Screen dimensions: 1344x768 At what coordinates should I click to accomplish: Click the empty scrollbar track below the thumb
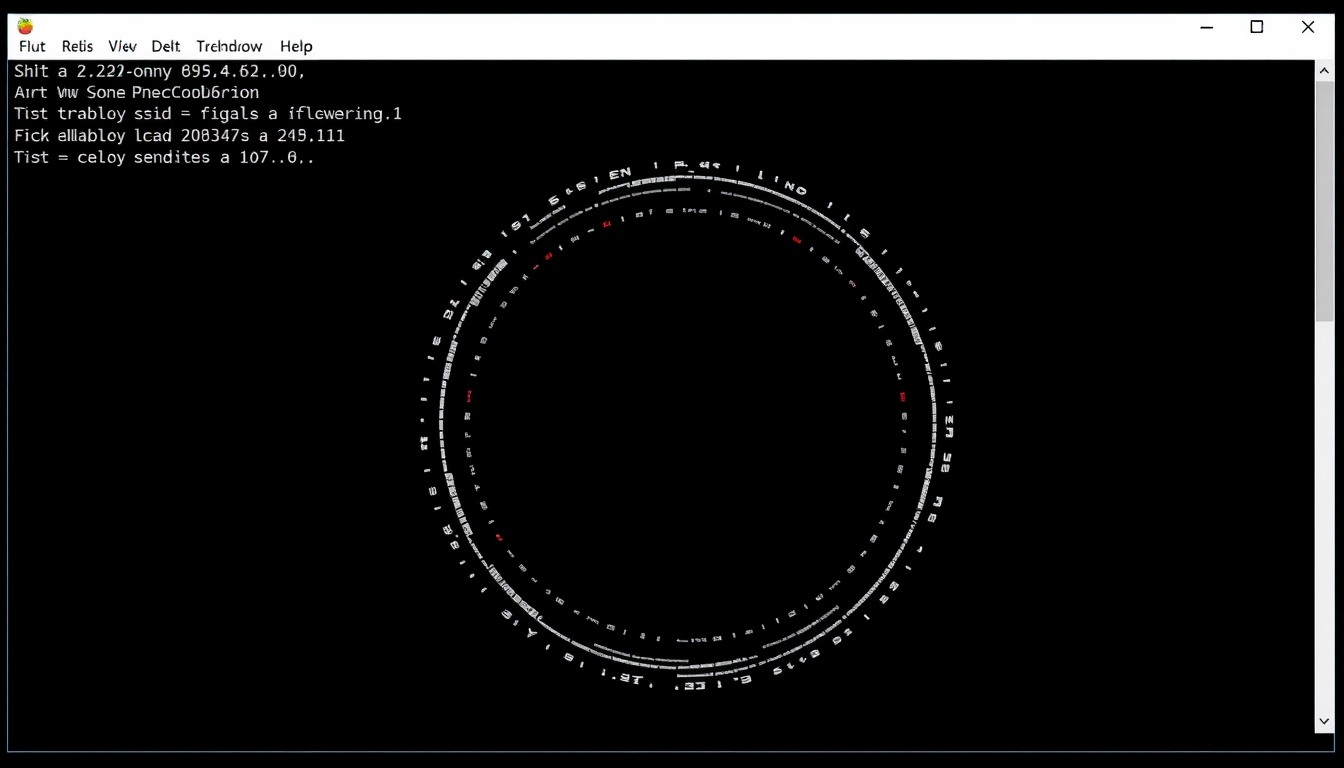coord(1324,515)
